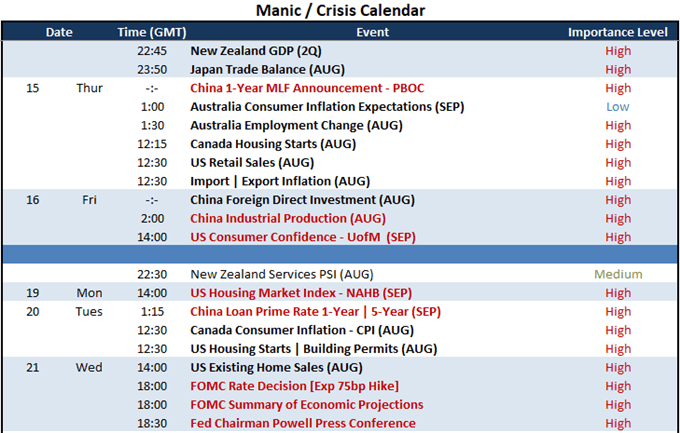This screenshot has height=433, width=680.
Task: Select the Importance Level column header
Action: click(618, 32)
